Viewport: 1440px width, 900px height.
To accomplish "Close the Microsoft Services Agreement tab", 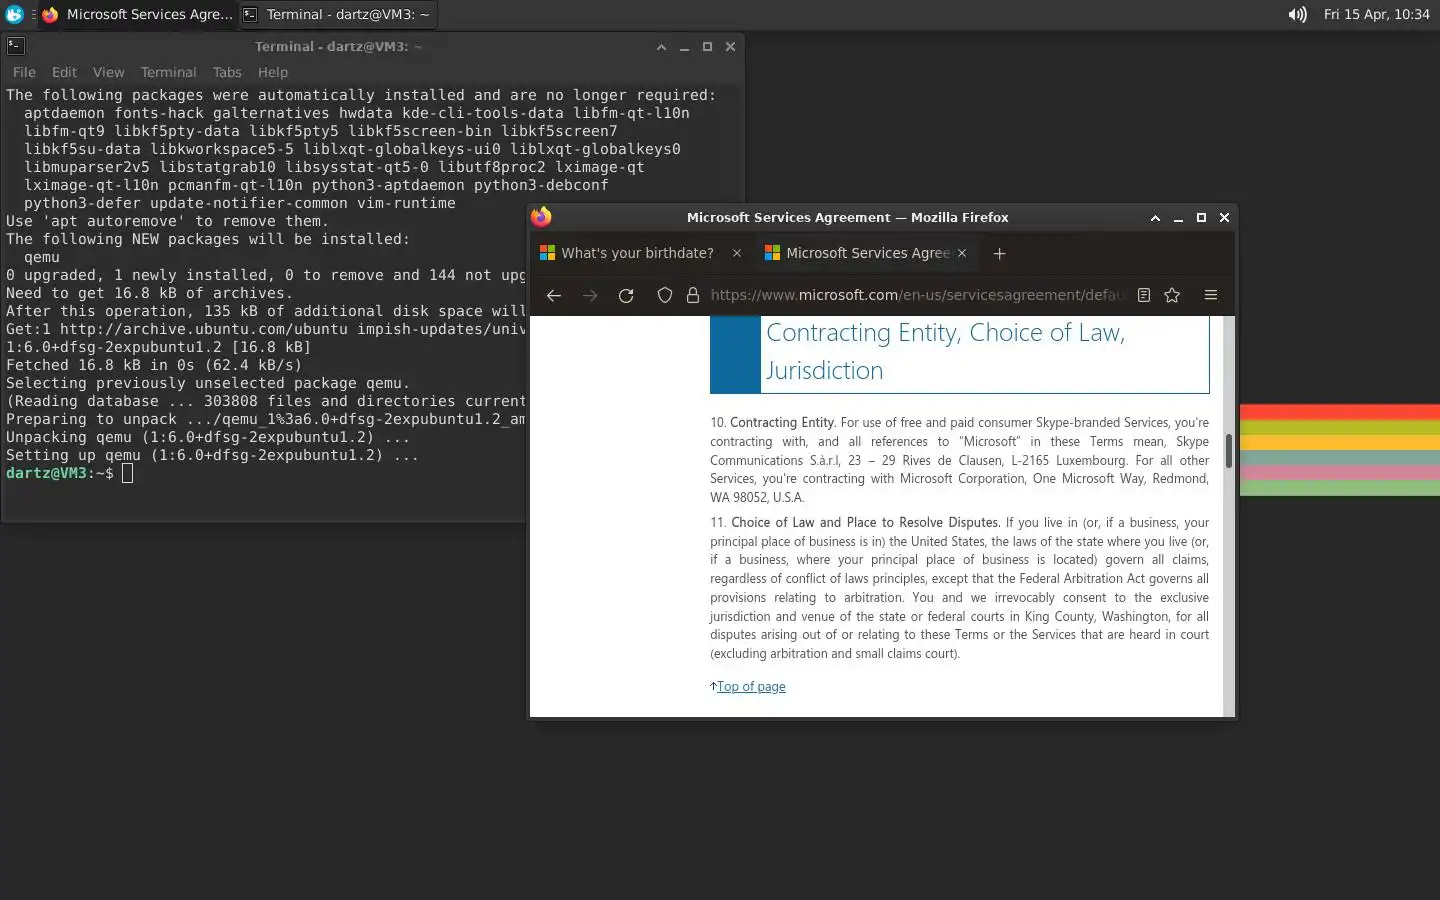I will tap(962, 253).
